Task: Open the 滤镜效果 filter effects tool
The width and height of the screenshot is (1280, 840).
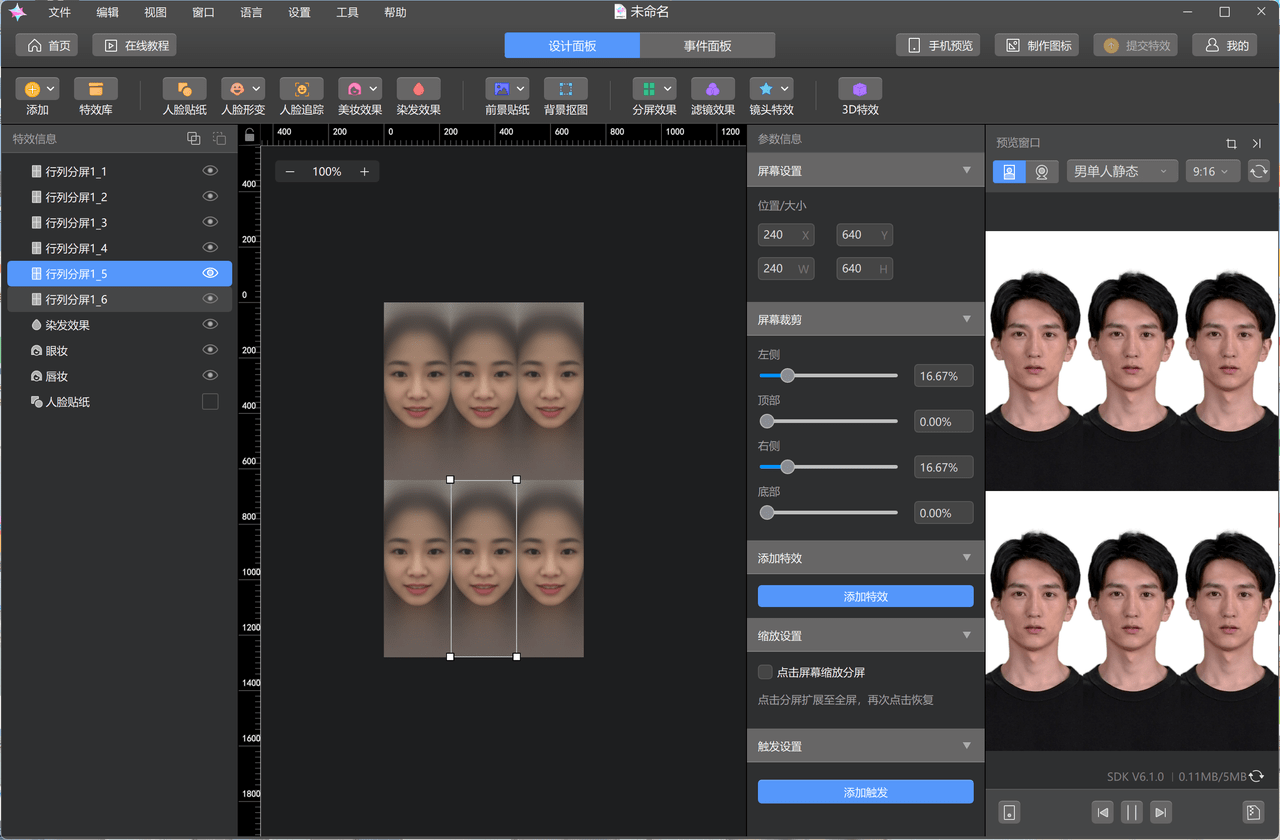Action: [712, 90]
